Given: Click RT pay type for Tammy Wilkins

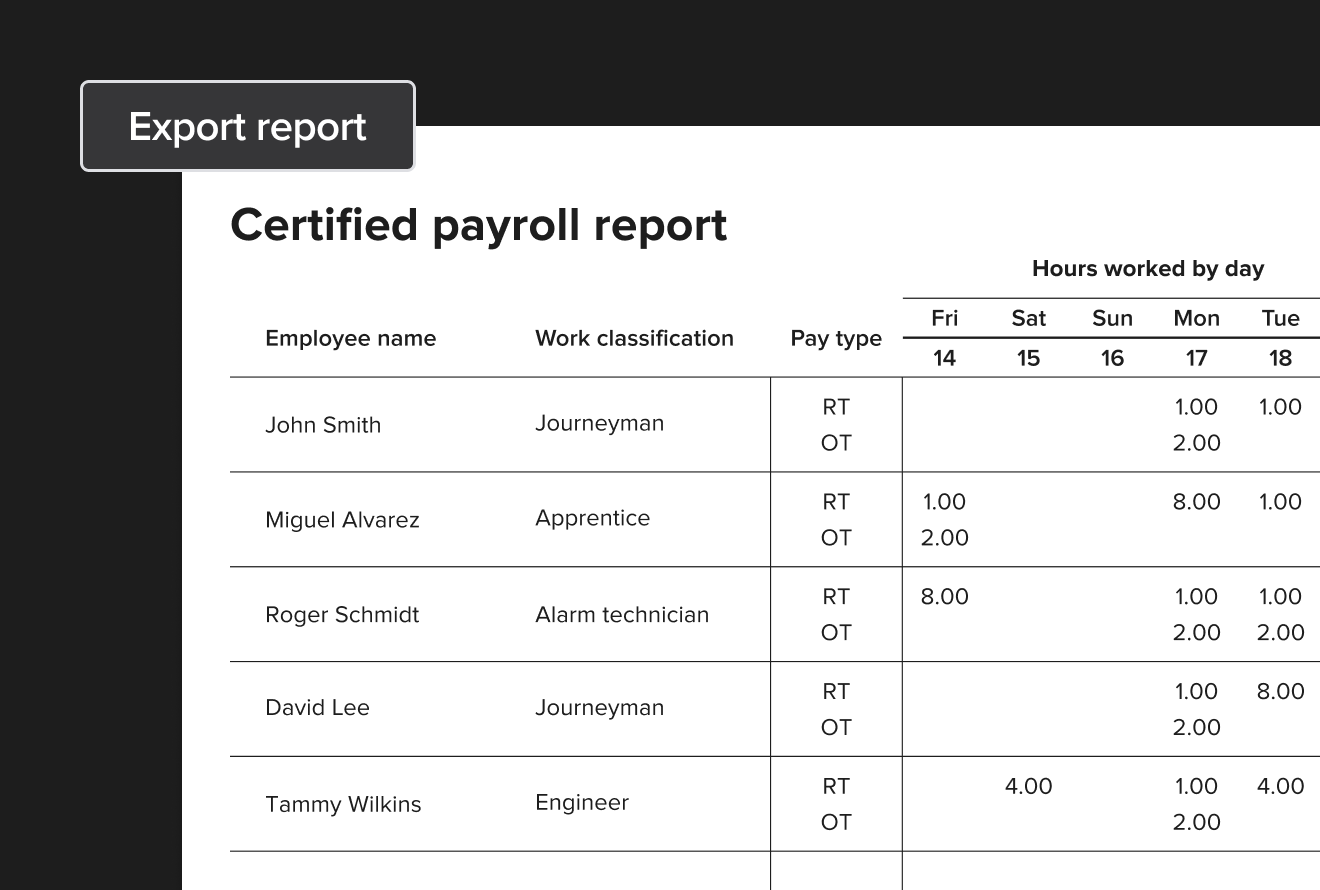Looking at the screenshot, I should point(836,787).
